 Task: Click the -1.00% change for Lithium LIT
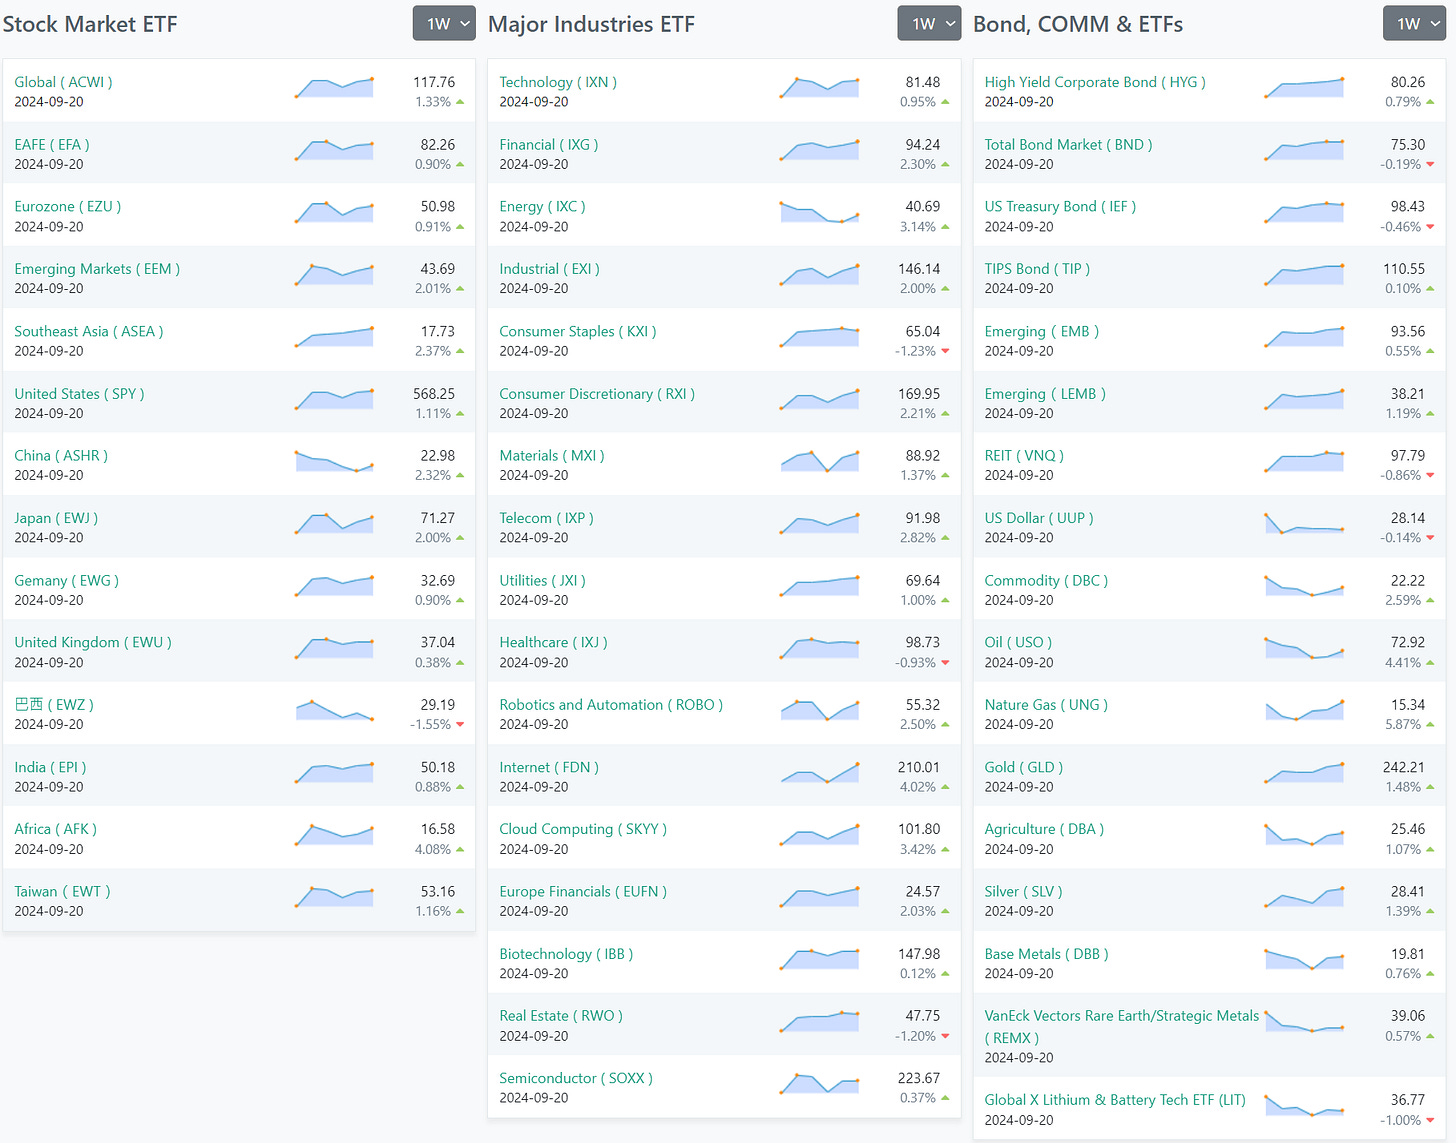1400,1120
